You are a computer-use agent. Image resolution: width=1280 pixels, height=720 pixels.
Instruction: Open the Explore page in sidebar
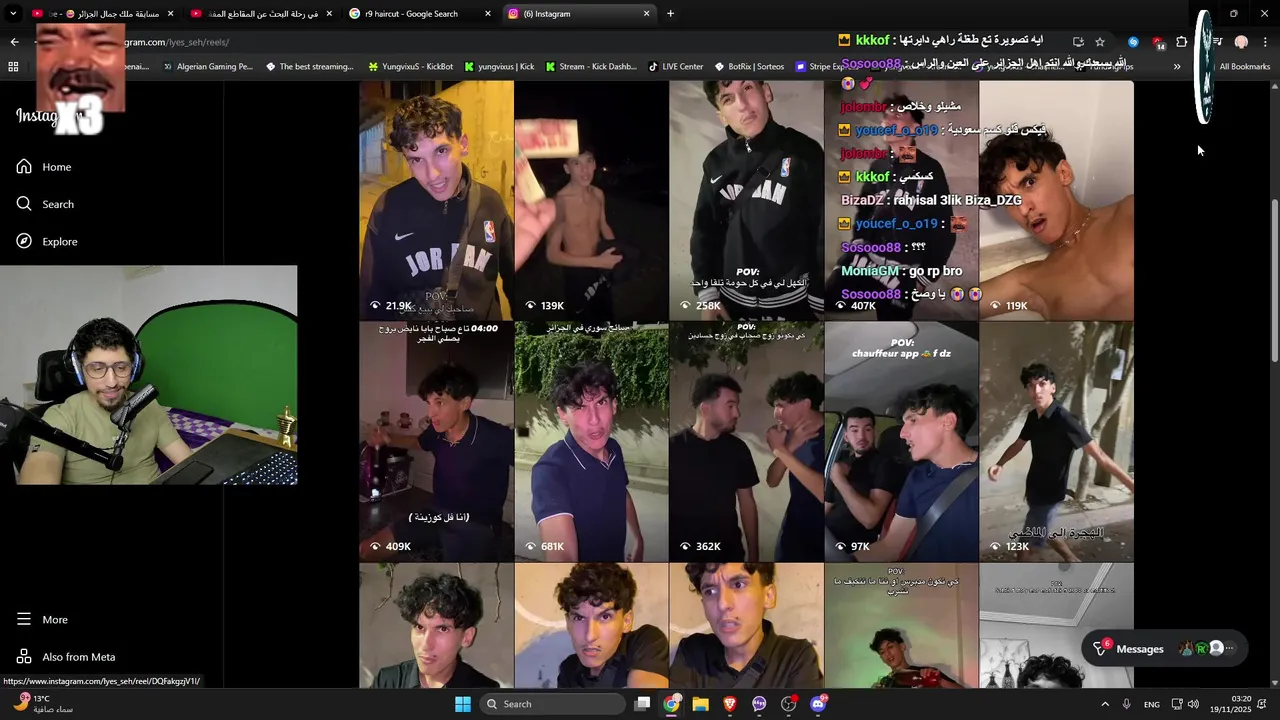47,241
